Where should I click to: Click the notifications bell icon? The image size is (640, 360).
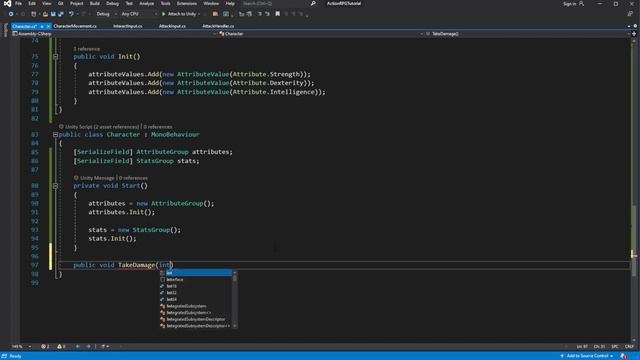624,356
